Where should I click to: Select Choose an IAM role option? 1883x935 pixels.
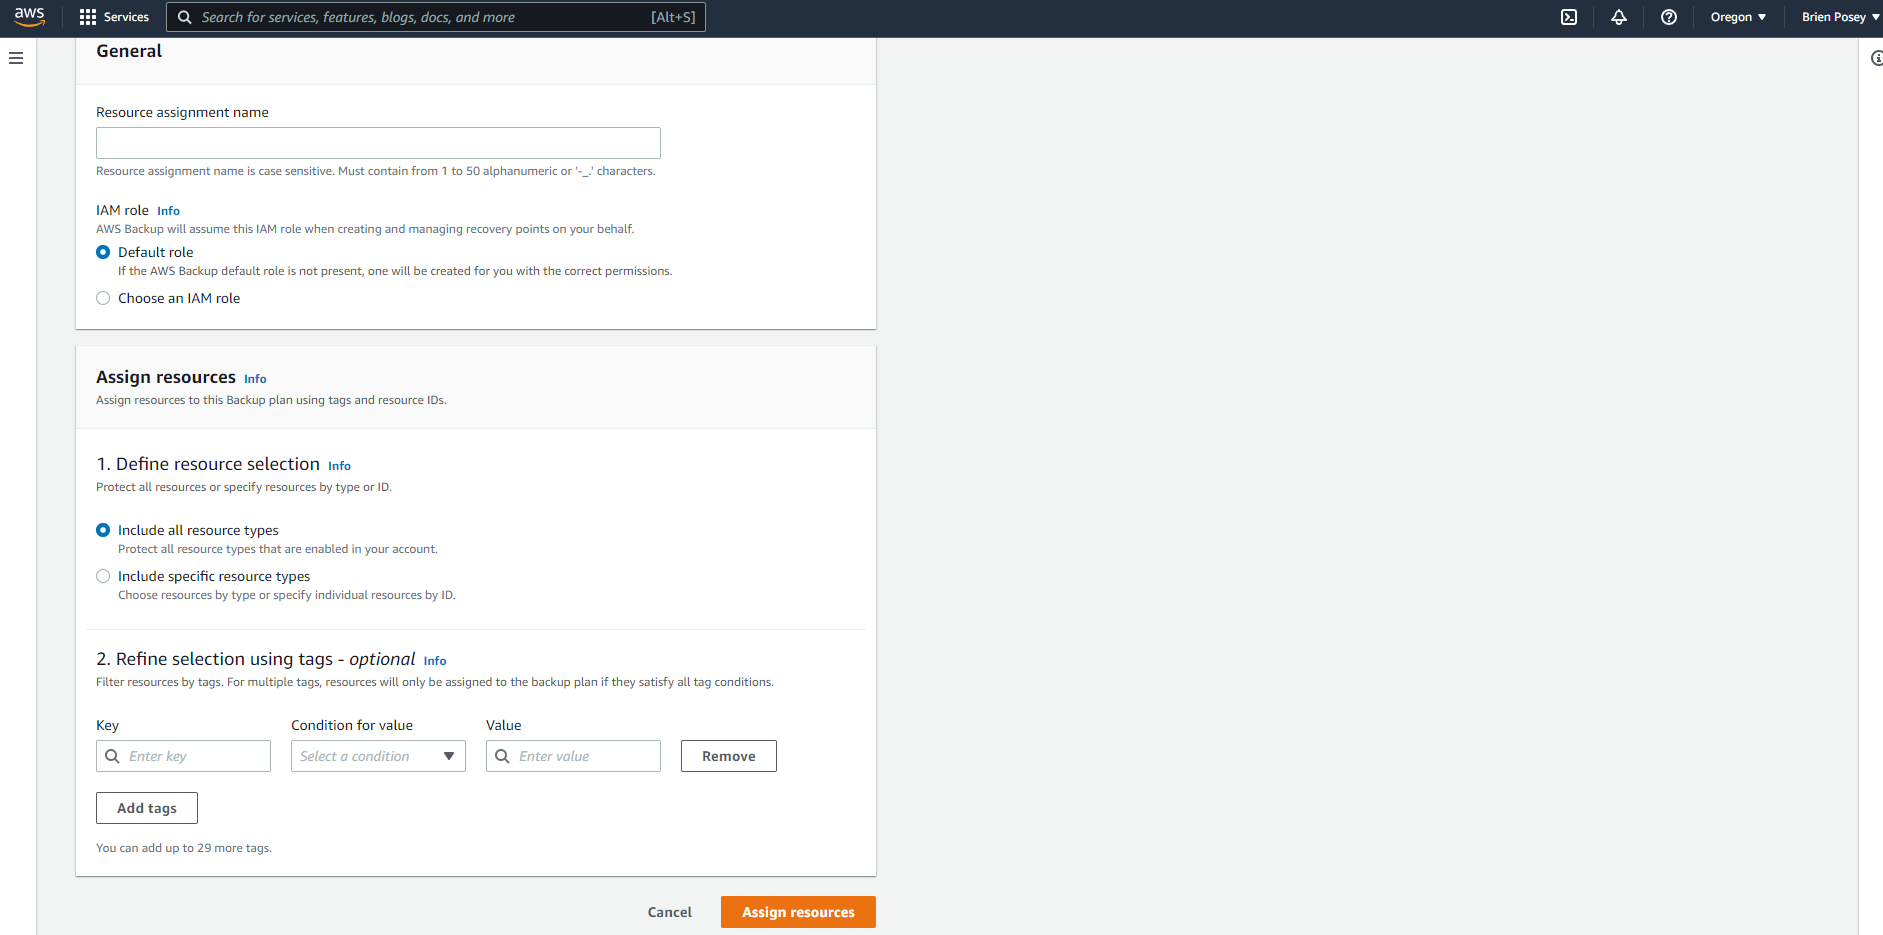pos(103,298)
